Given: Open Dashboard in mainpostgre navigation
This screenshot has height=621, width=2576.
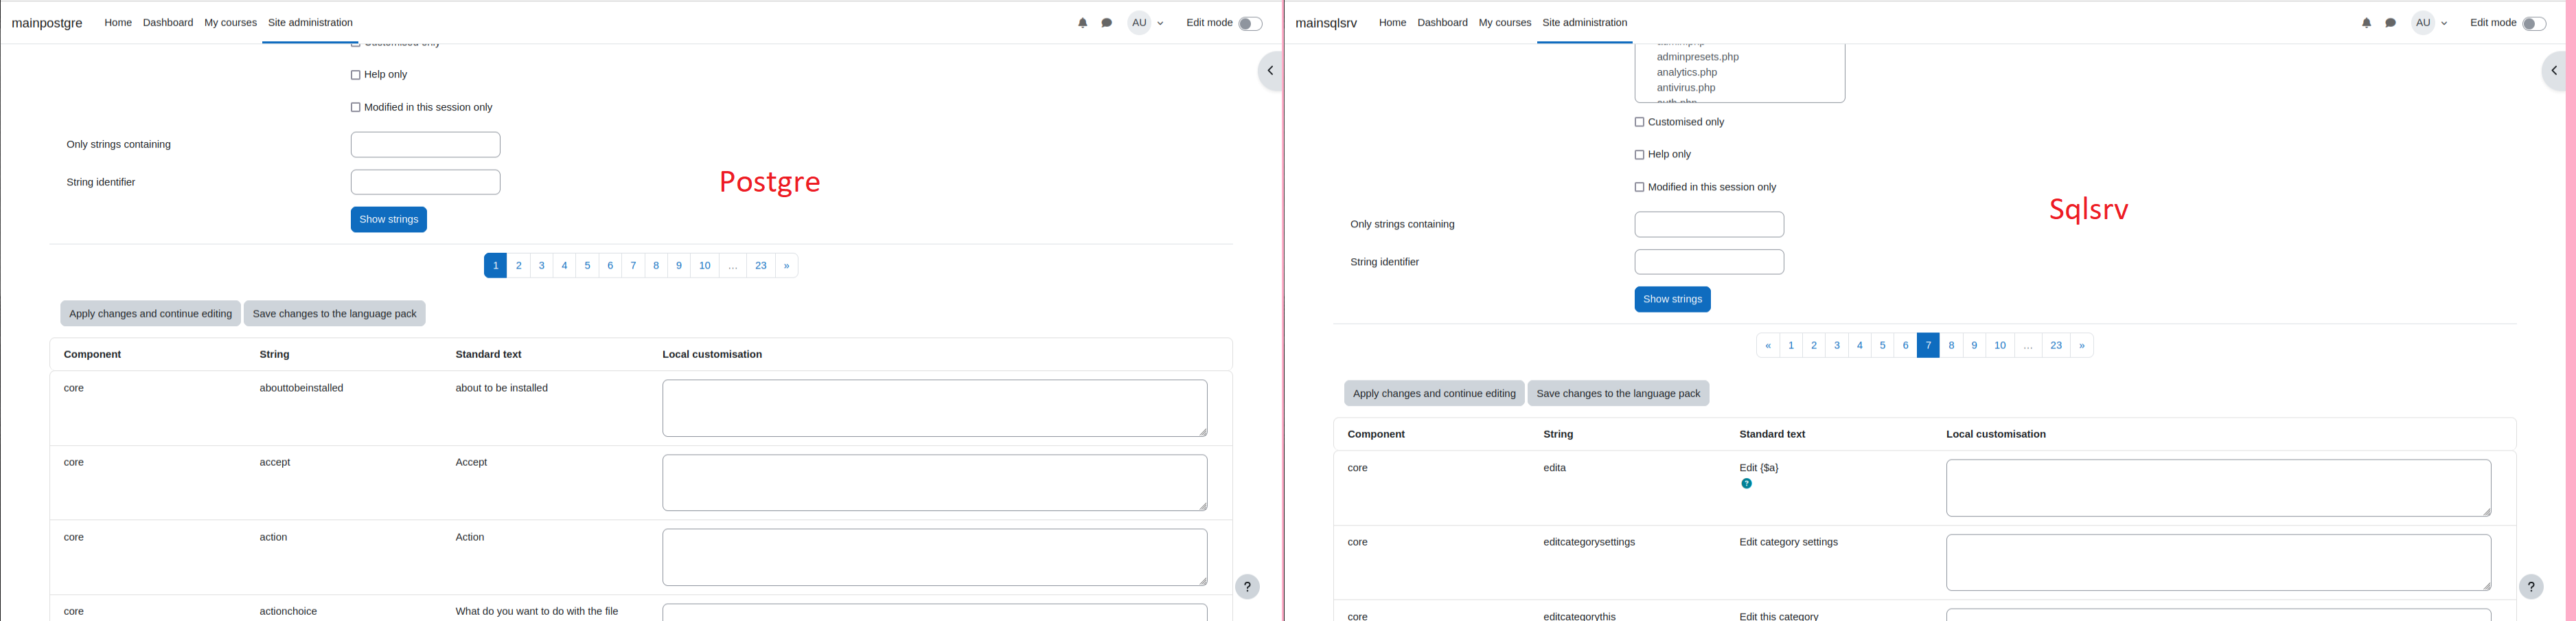Looking at the screenshot, I should (x=168, y=22).
